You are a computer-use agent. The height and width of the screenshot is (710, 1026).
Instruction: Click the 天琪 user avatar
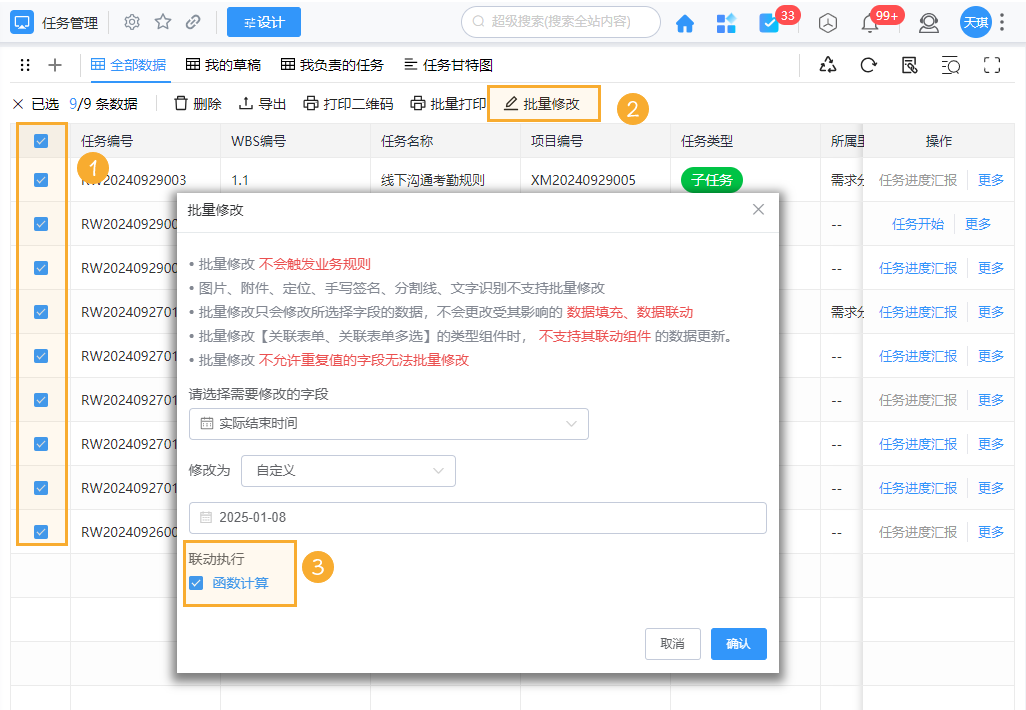tap(974, 22)
